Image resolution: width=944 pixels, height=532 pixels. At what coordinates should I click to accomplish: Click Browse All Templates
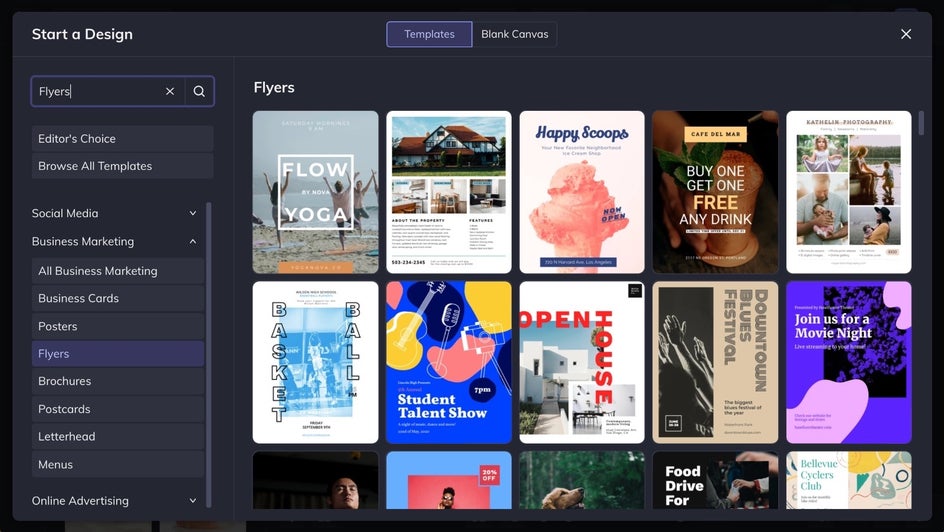[122, 166]
